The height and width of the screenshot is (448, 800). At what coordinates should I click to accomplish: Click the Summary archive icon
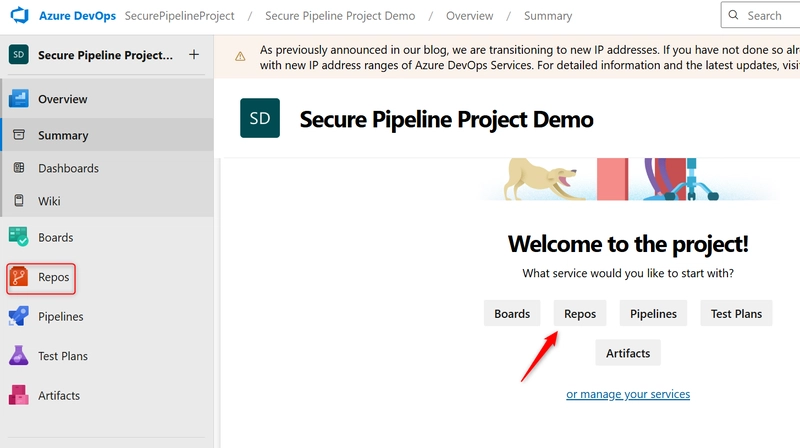[19, 135]
